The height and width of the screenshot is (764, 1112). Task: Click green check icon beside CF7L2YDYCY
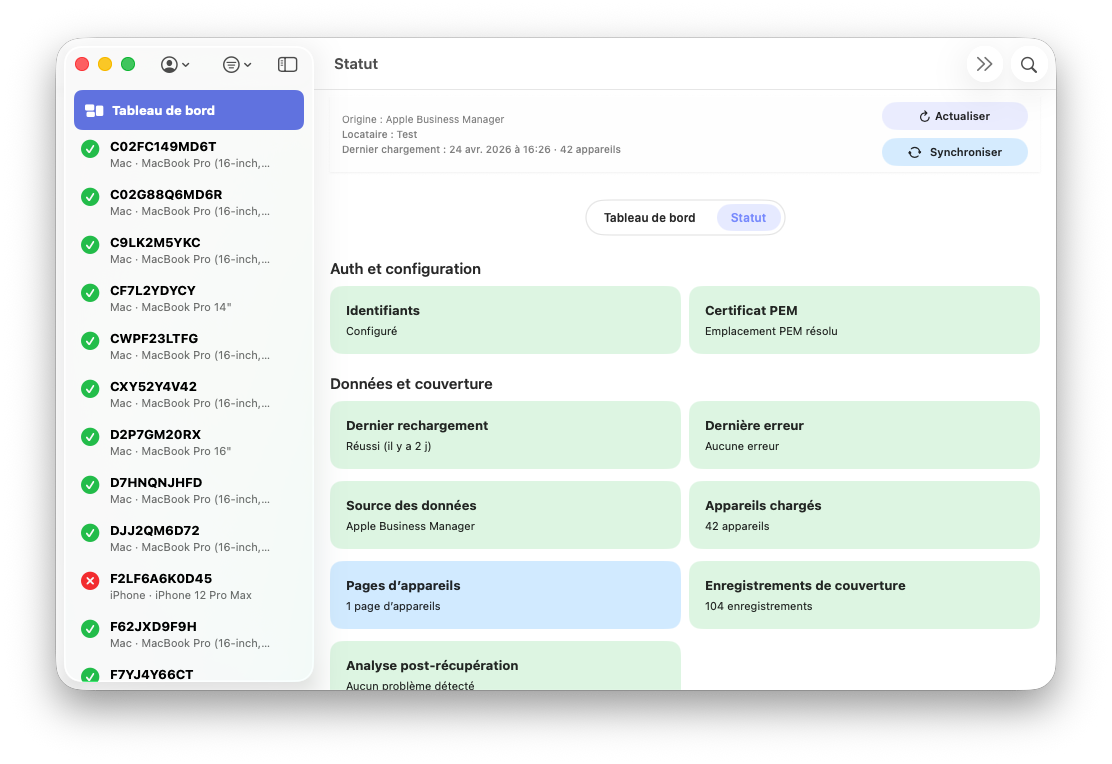[x=90, y=292]
